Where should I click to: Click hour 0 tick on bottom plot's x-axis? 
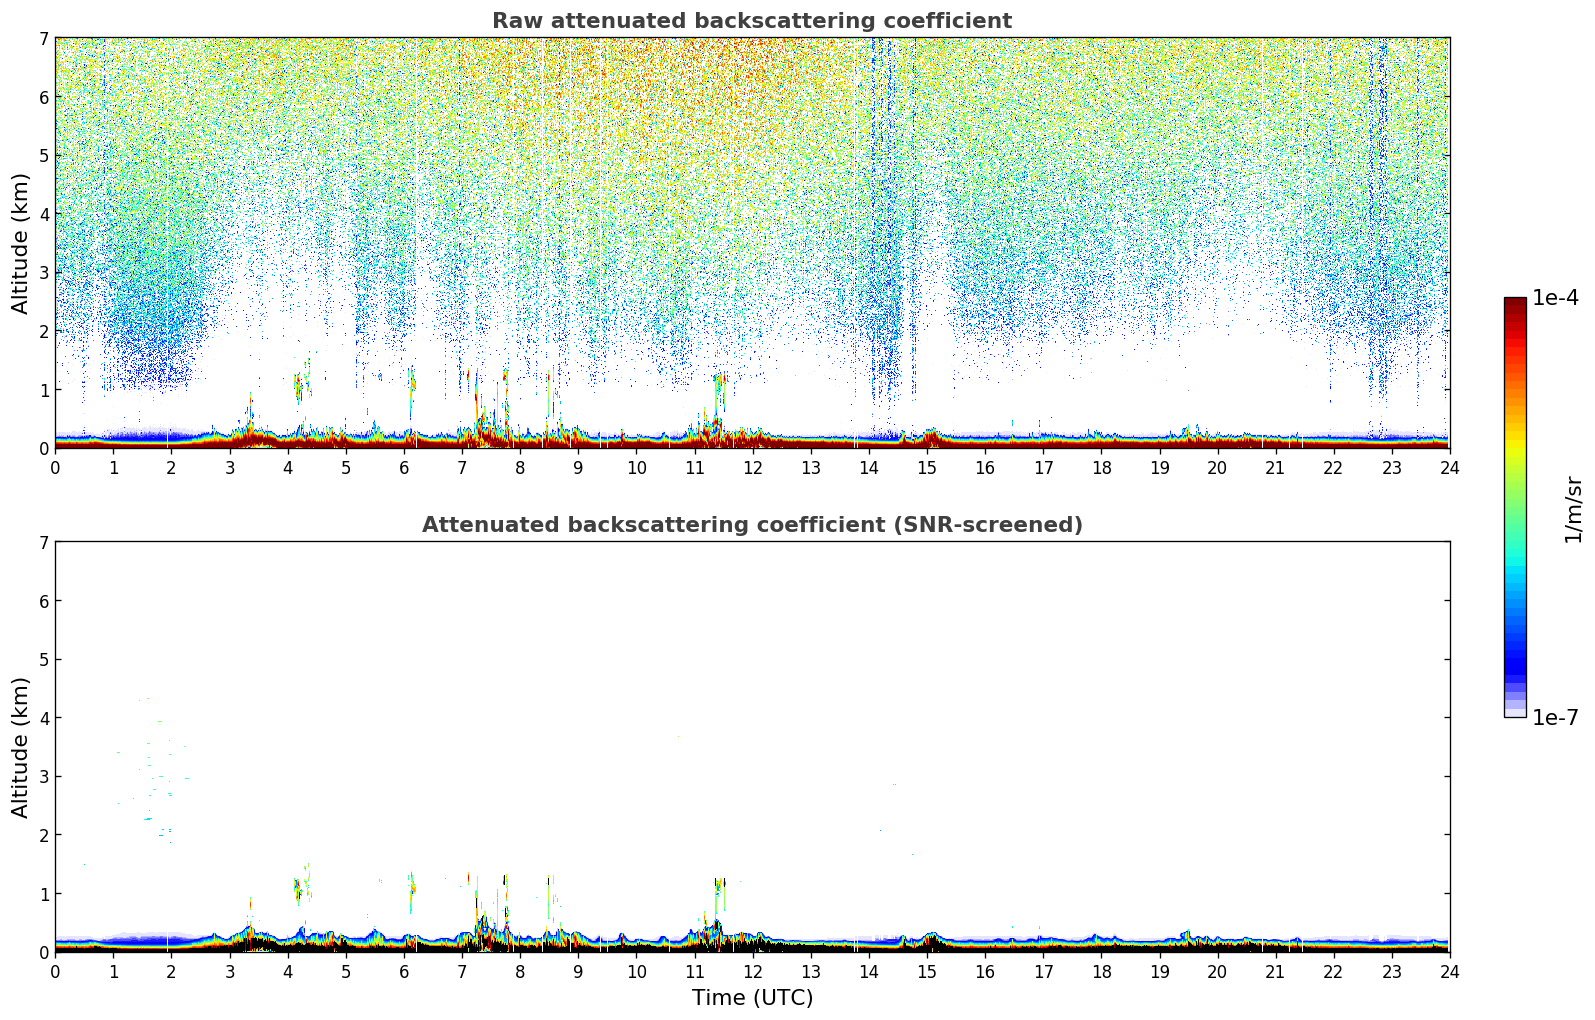[55, 971]
